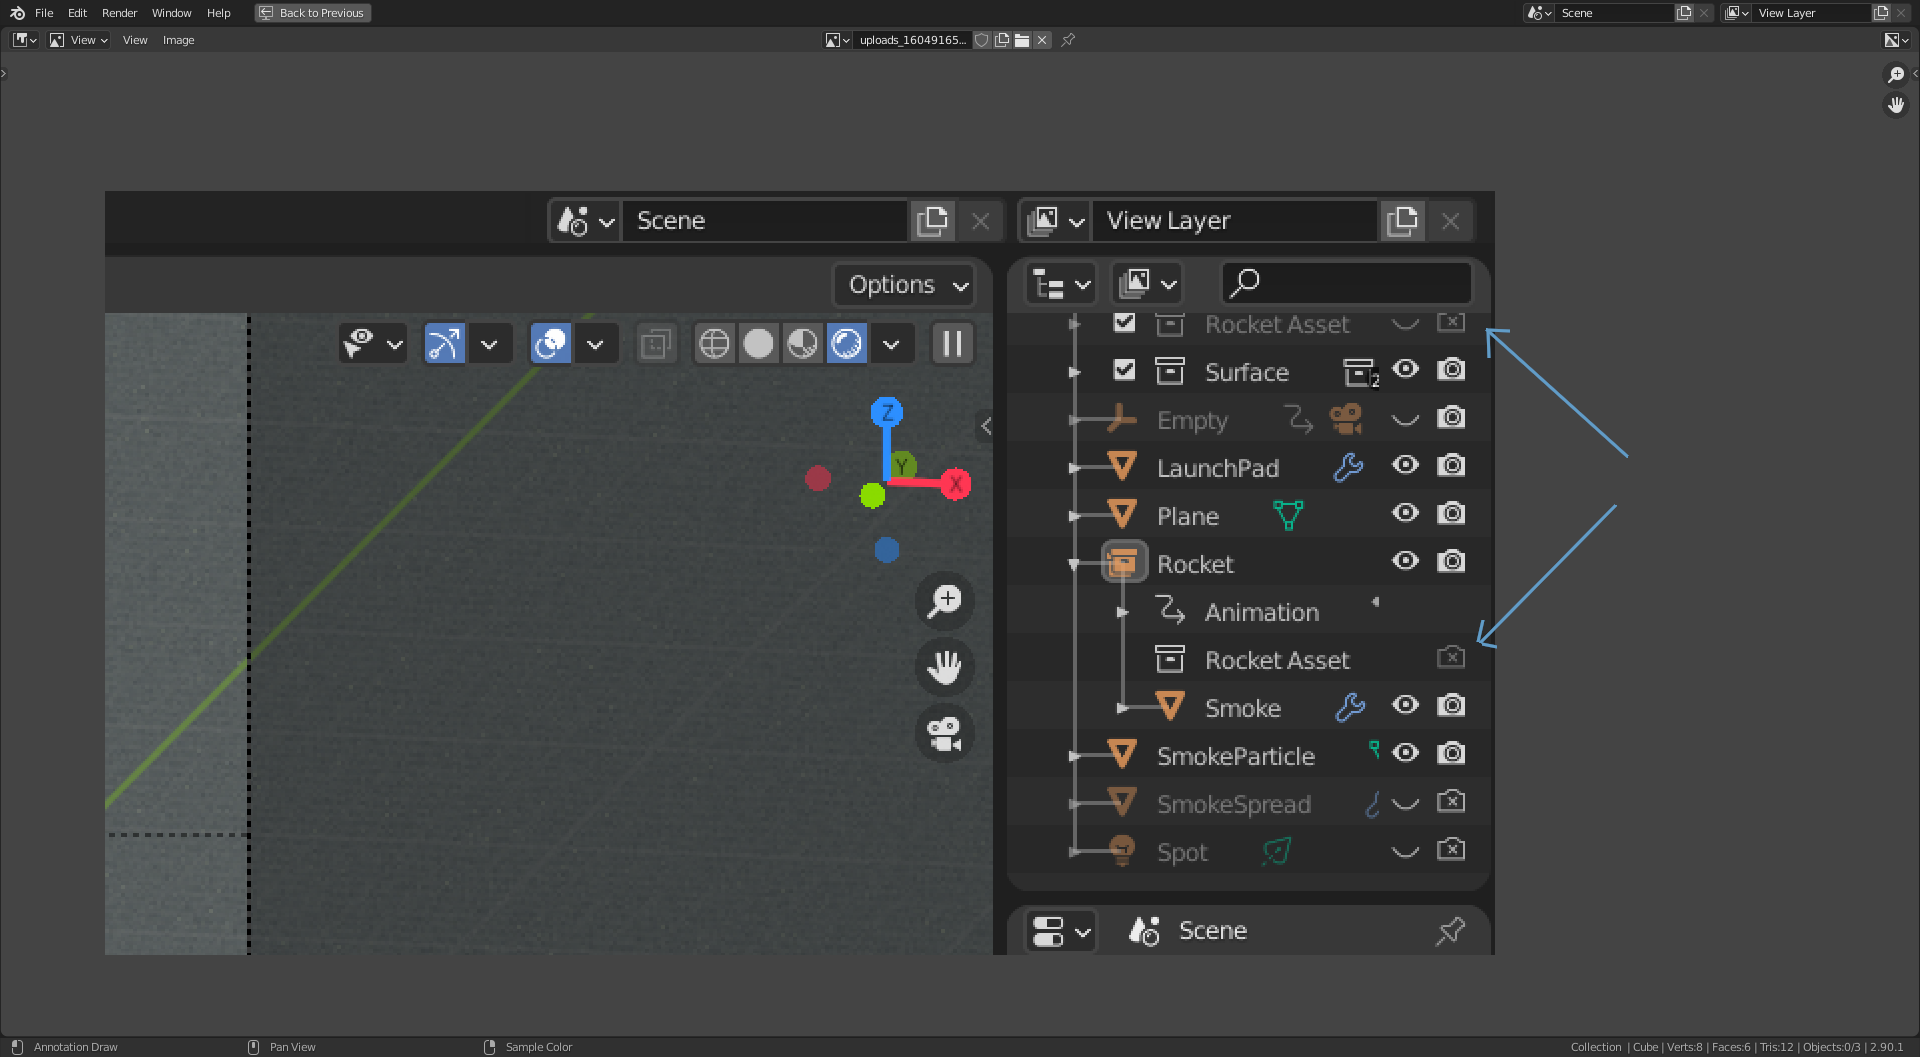Click the blue Z axis ball in displayed image
This screenshot has width=1920, height=1057.
point(887,412)
